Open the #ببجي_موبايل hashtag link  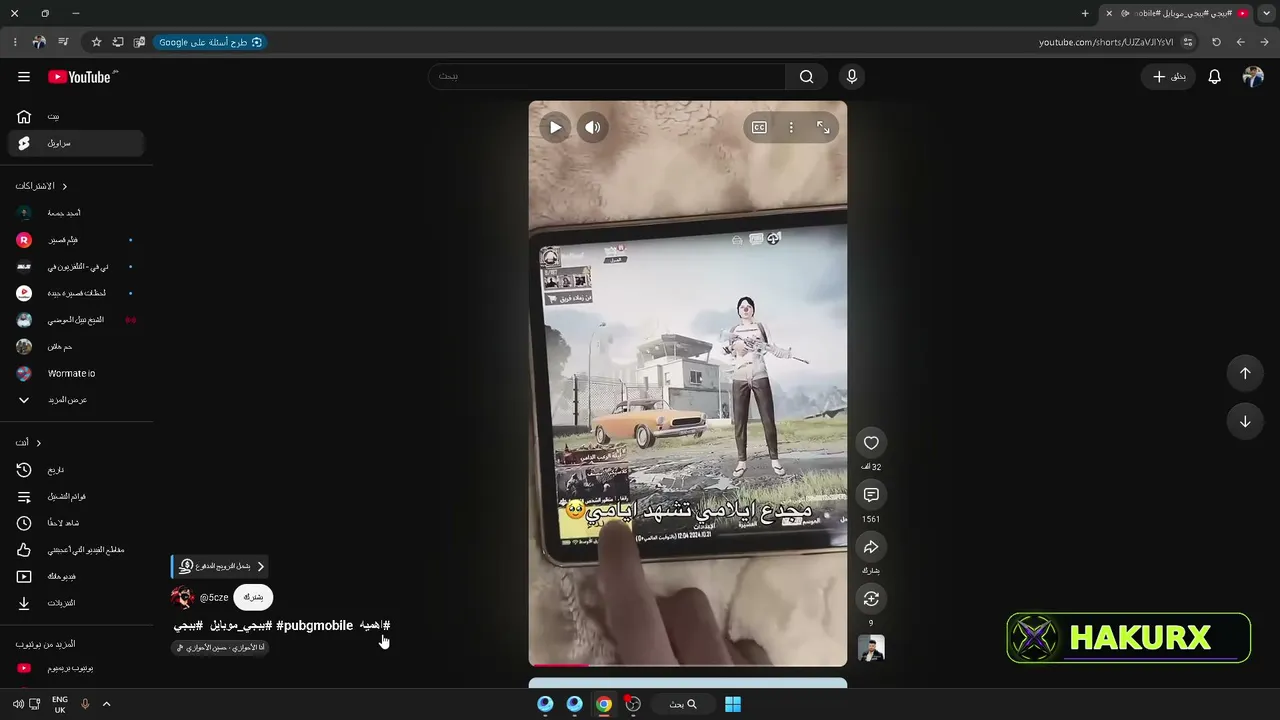241,626
